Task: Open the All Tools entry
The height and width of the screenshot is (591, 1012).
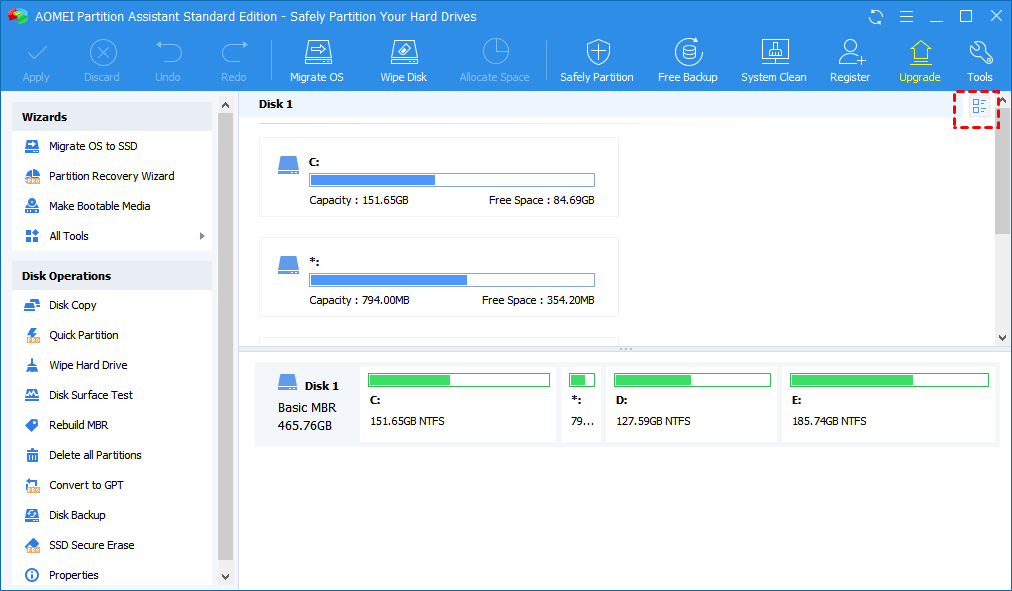Action: (x=68, y=236)
